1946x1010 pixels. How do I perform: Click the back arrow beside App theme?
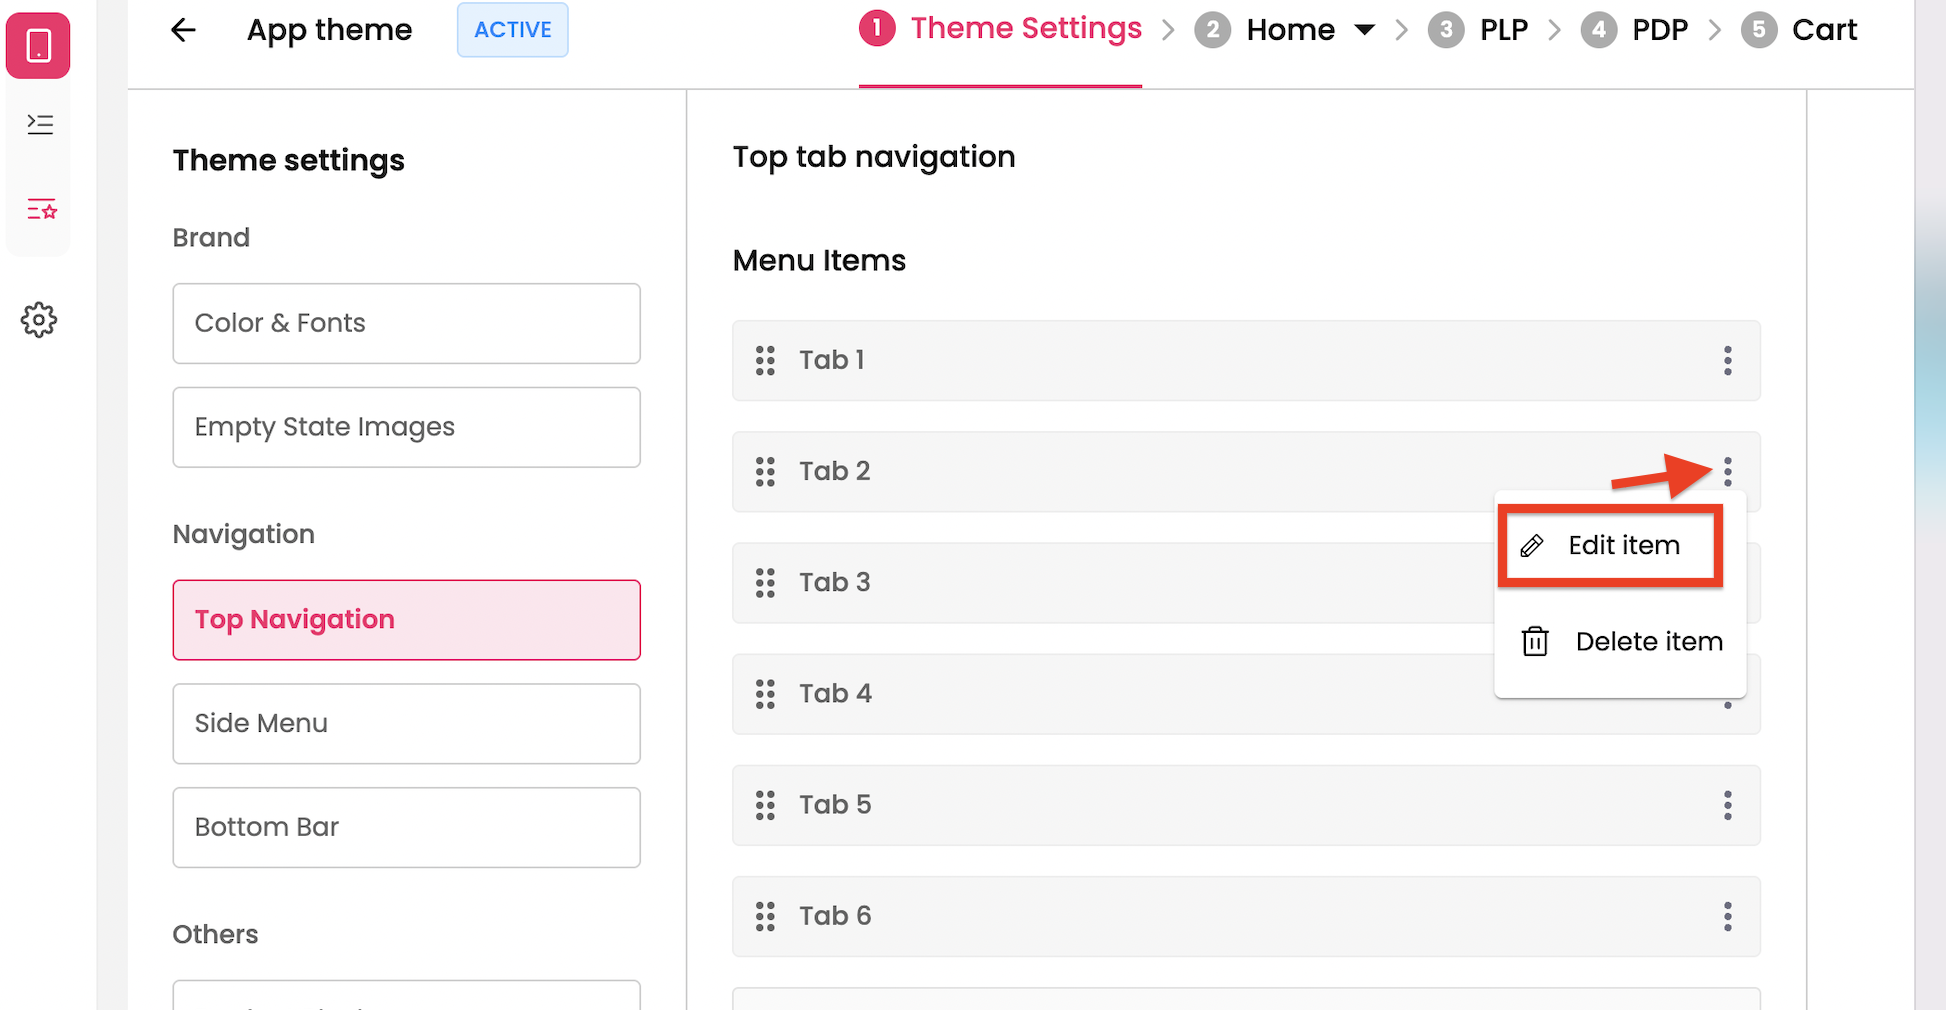coord(183,30)
